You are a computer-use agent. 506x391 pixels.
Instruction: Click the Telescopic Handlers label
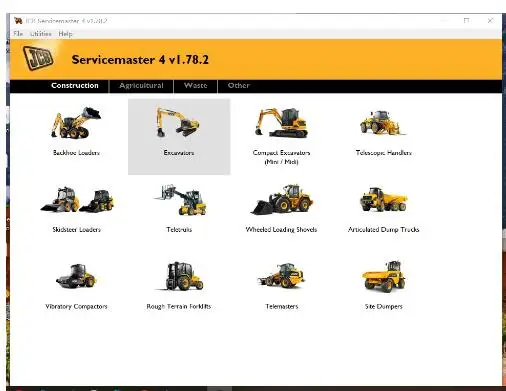coord(384,153)
